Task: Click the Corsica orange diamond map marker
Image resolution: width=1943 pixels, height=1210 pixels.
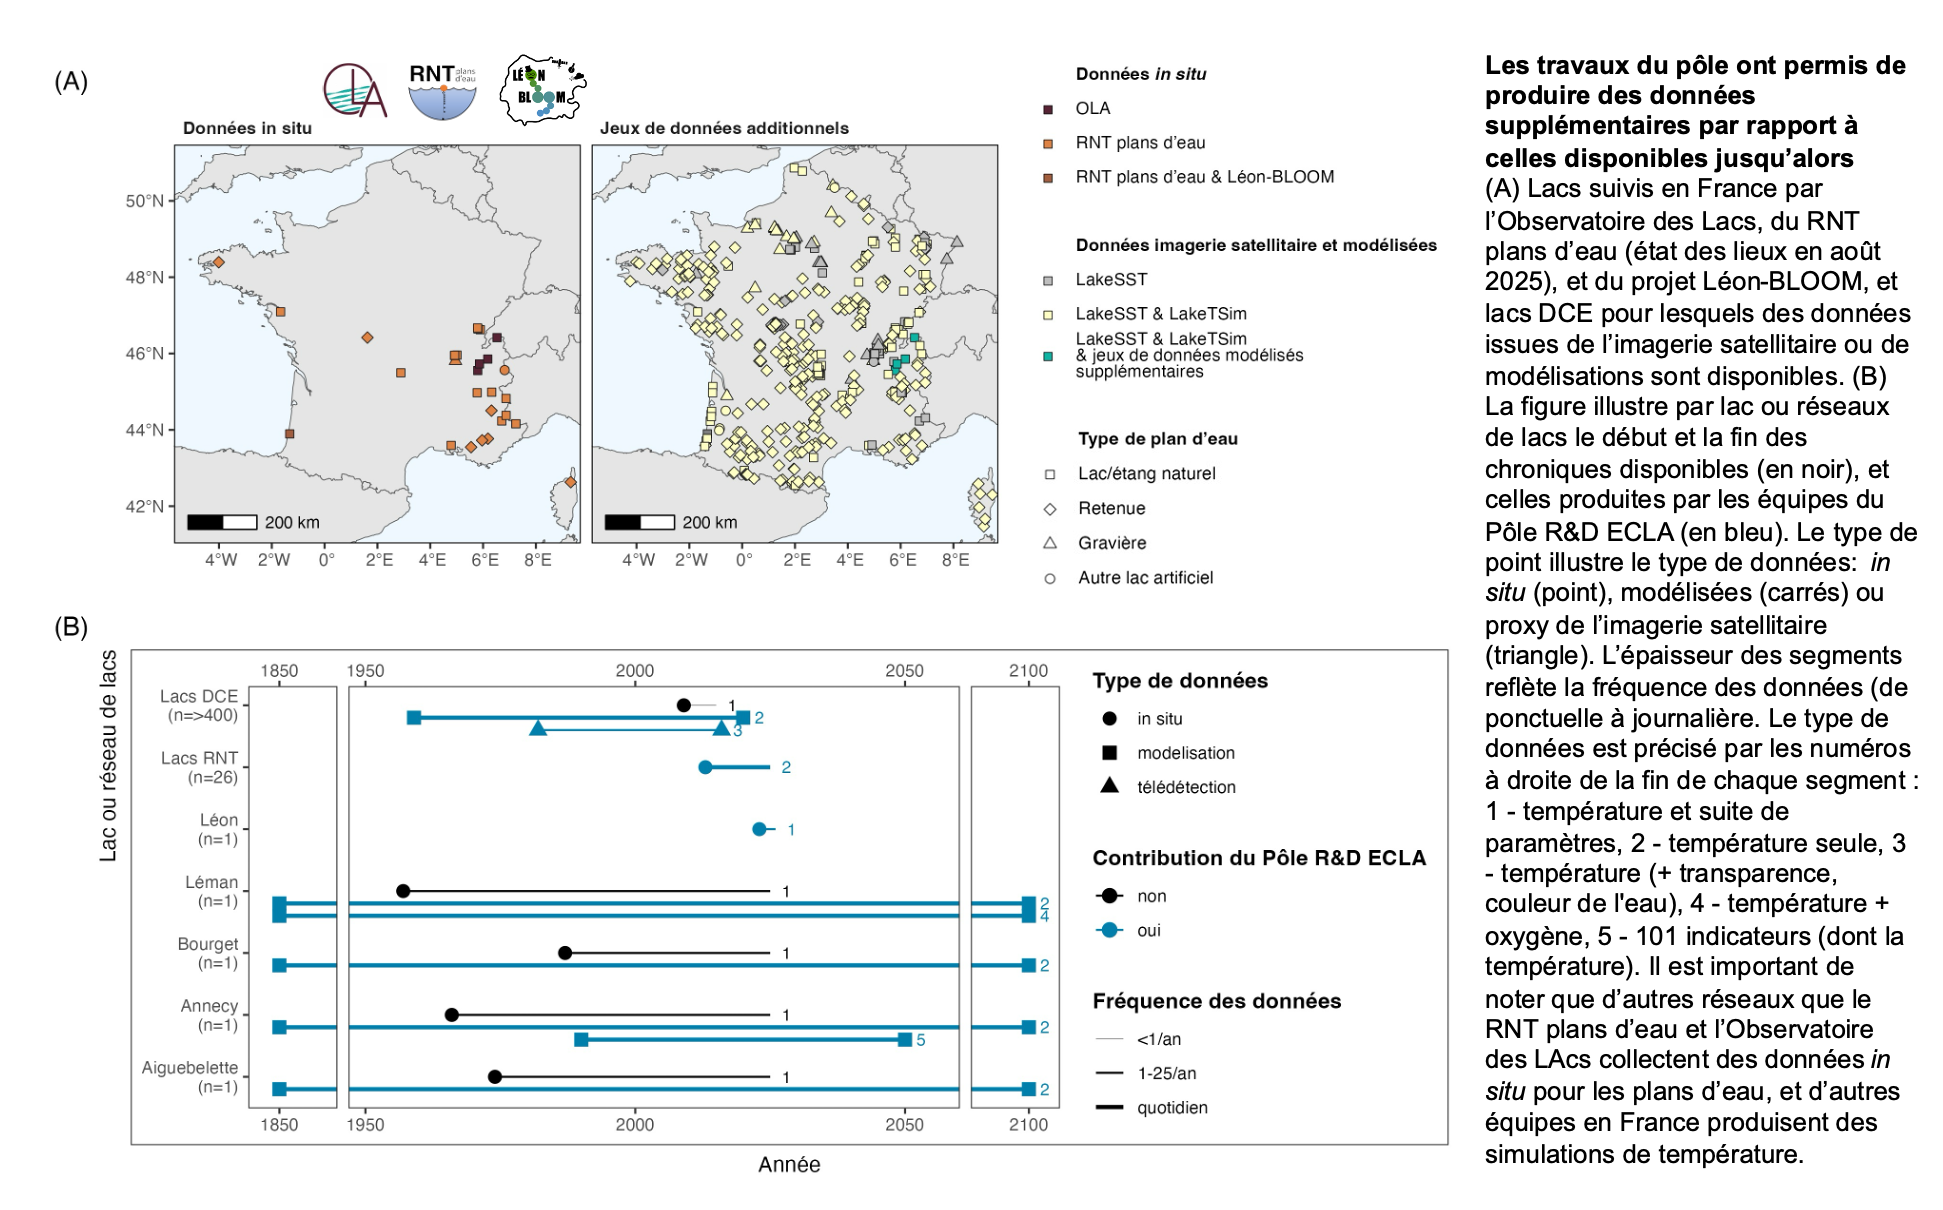Action: (570, 482)
